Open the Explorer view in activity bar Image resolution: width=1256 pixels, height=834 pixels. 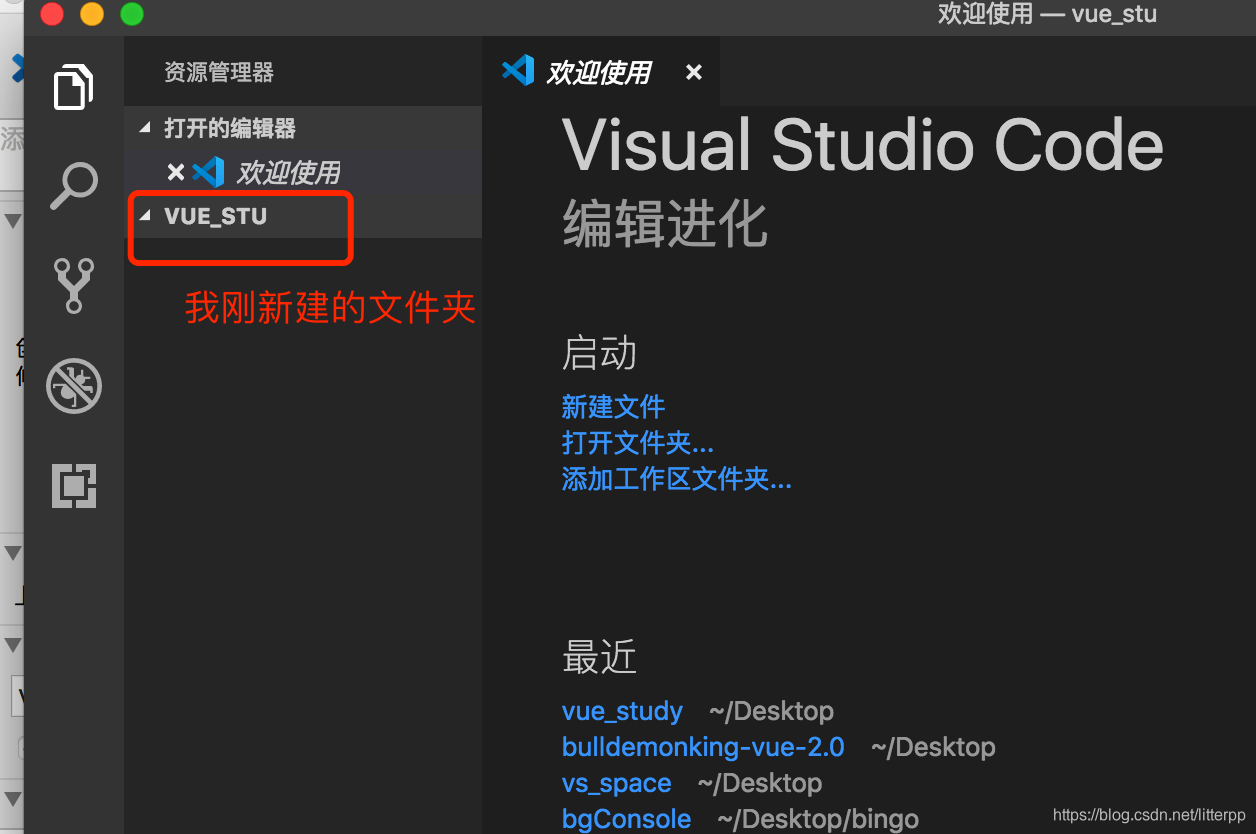click(x=74, y=87)
